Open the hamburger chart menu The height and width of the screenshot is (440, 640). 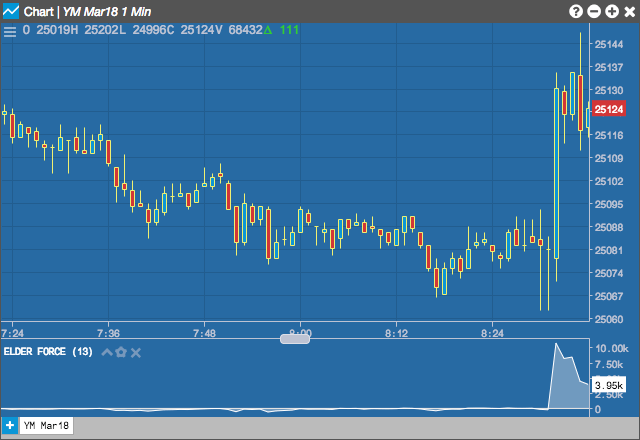pos(10,31)
